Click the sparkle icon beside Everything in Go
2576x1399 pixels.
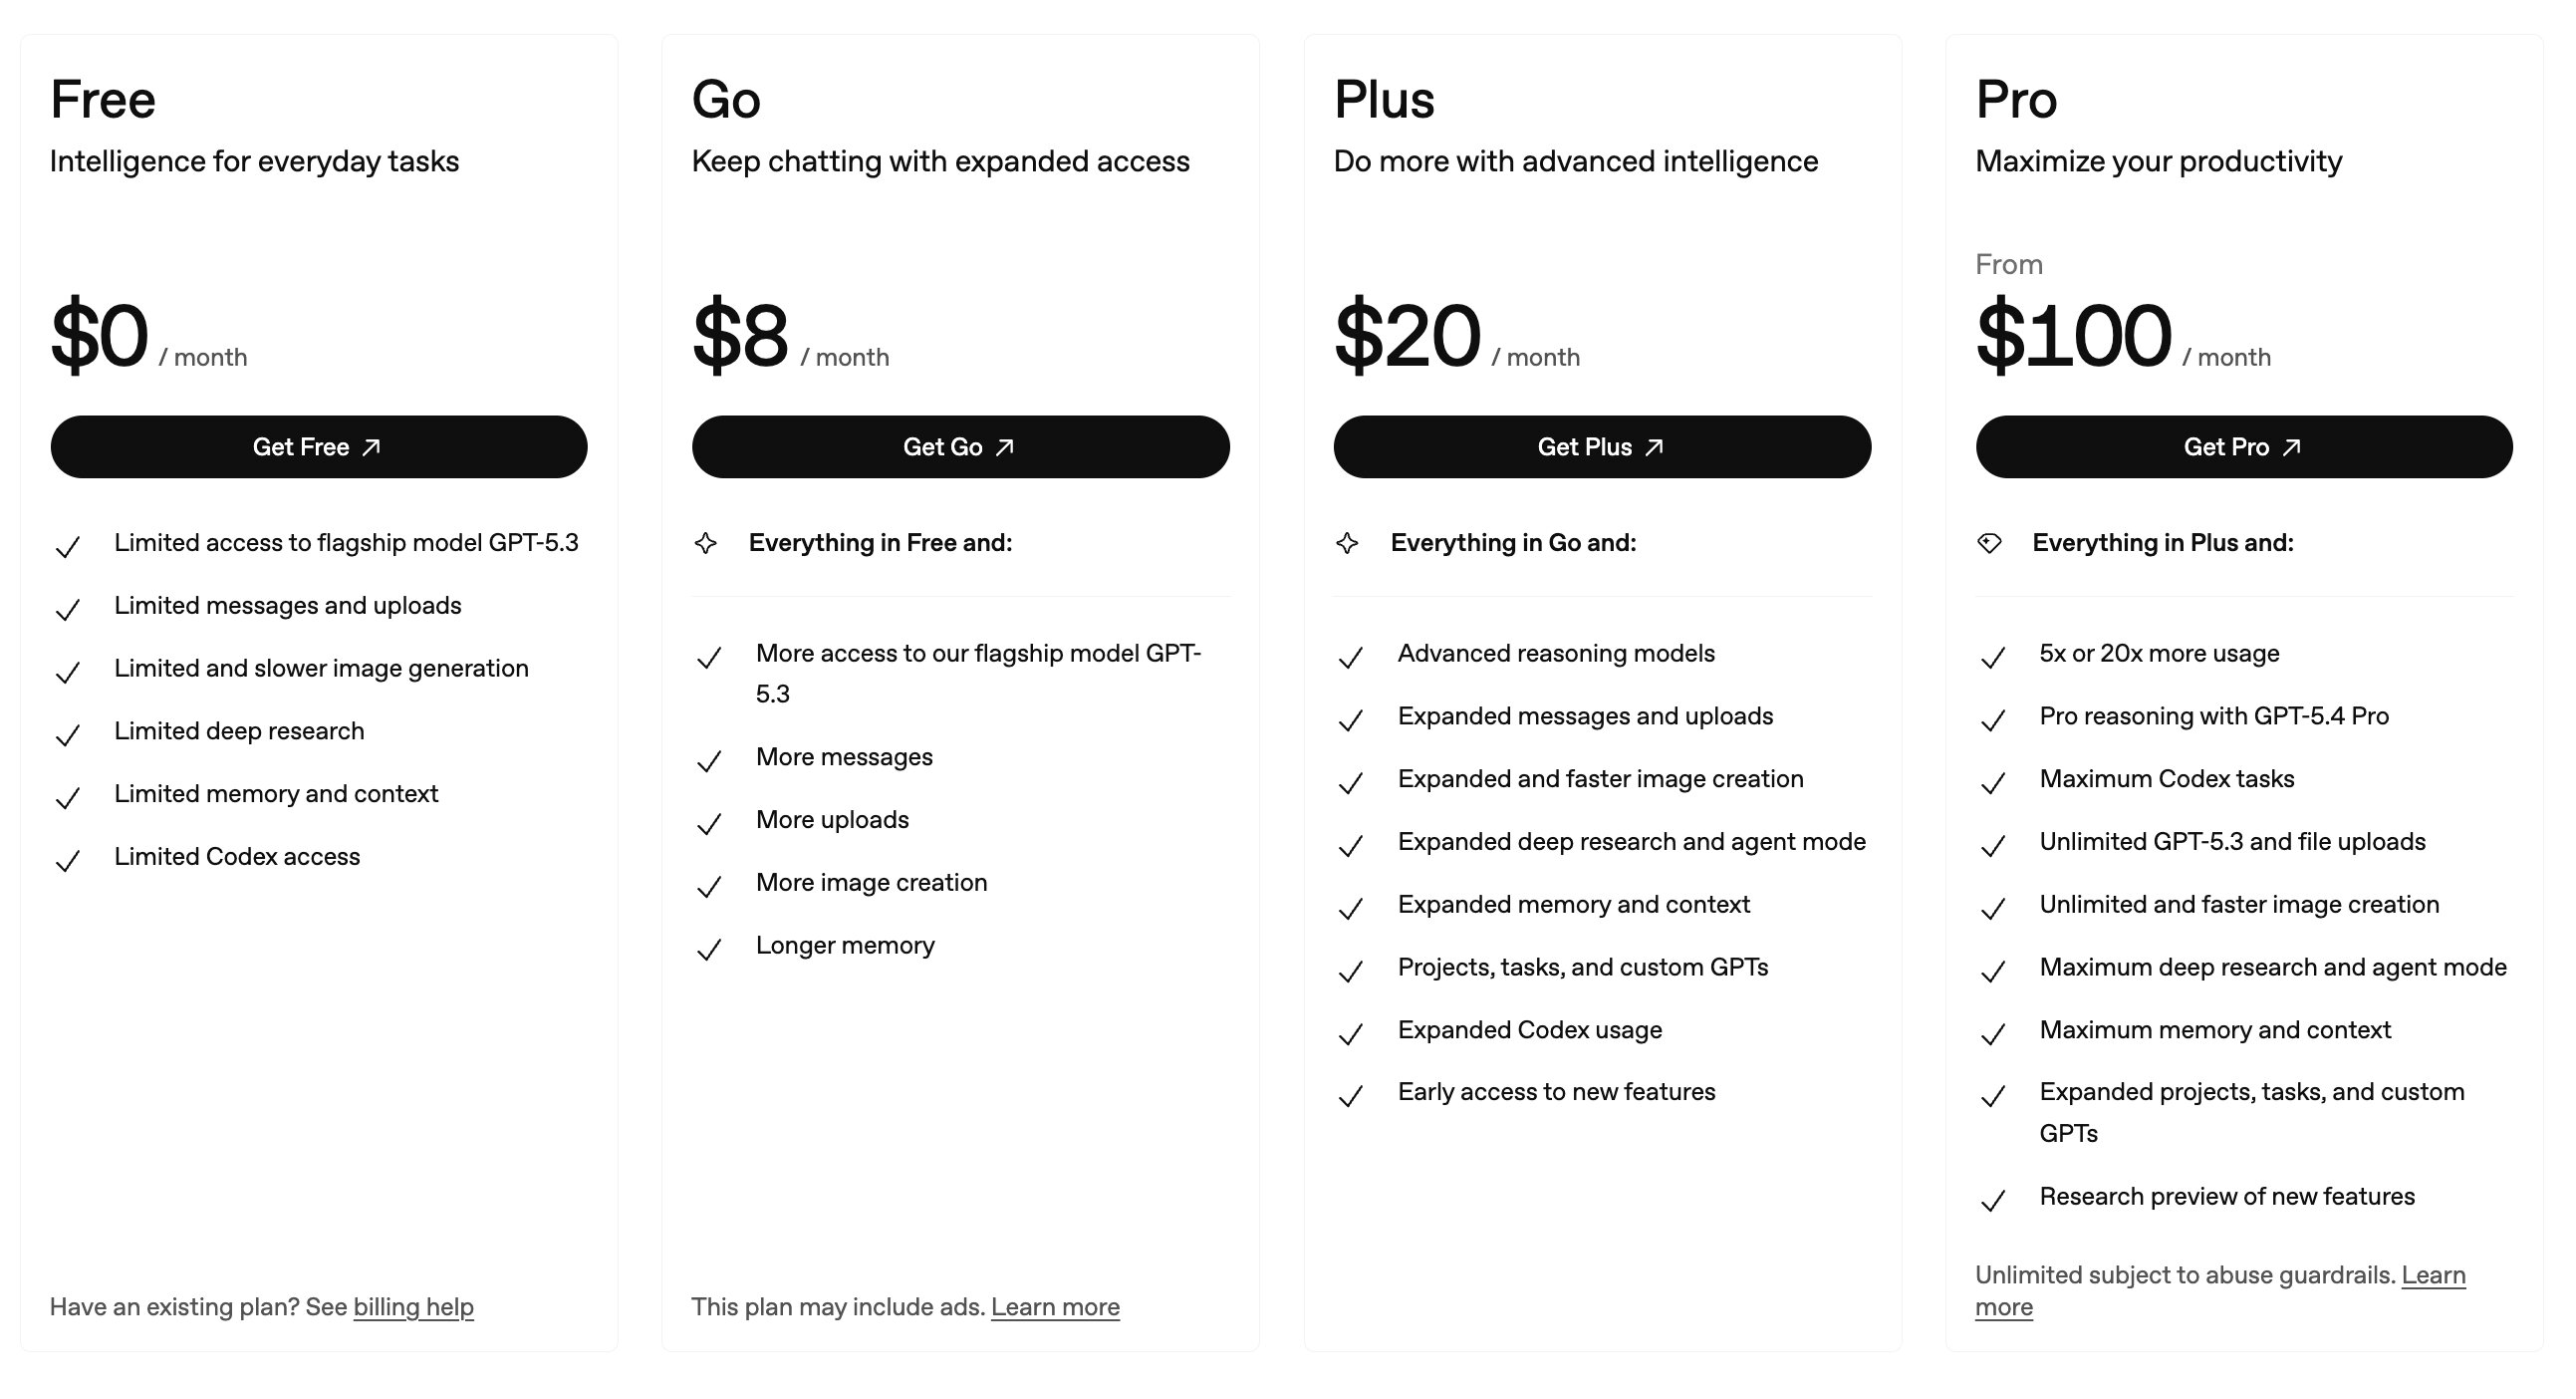pyautogui.click(x=1347, y=543)
